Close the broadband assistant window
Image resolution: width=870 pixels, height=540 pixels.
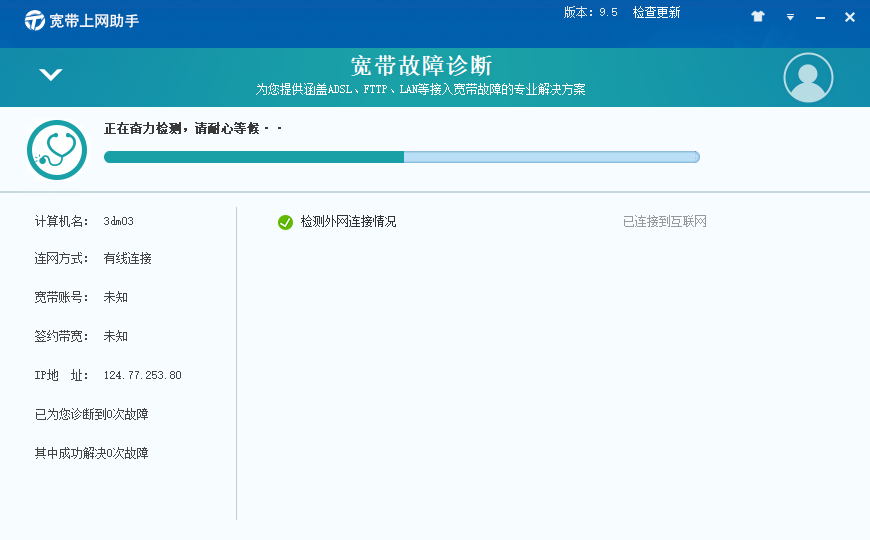click(849, 17)
